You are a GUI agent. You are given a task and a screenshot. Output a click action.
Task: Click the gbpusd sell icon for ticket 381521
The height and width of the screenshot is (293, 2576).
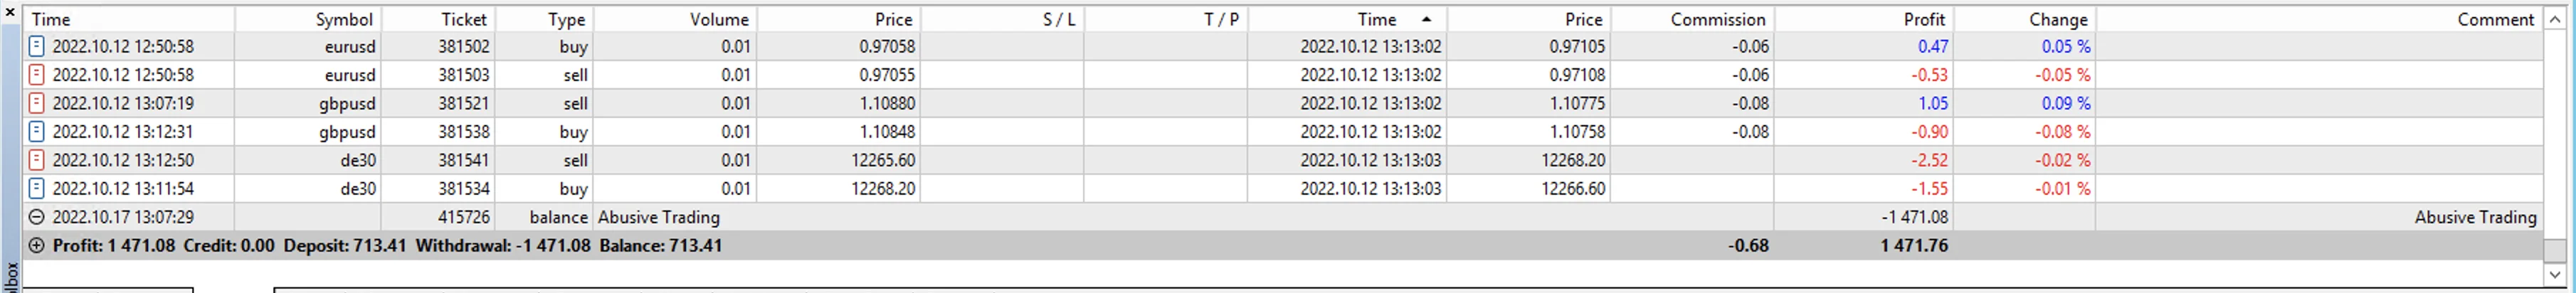37,103
